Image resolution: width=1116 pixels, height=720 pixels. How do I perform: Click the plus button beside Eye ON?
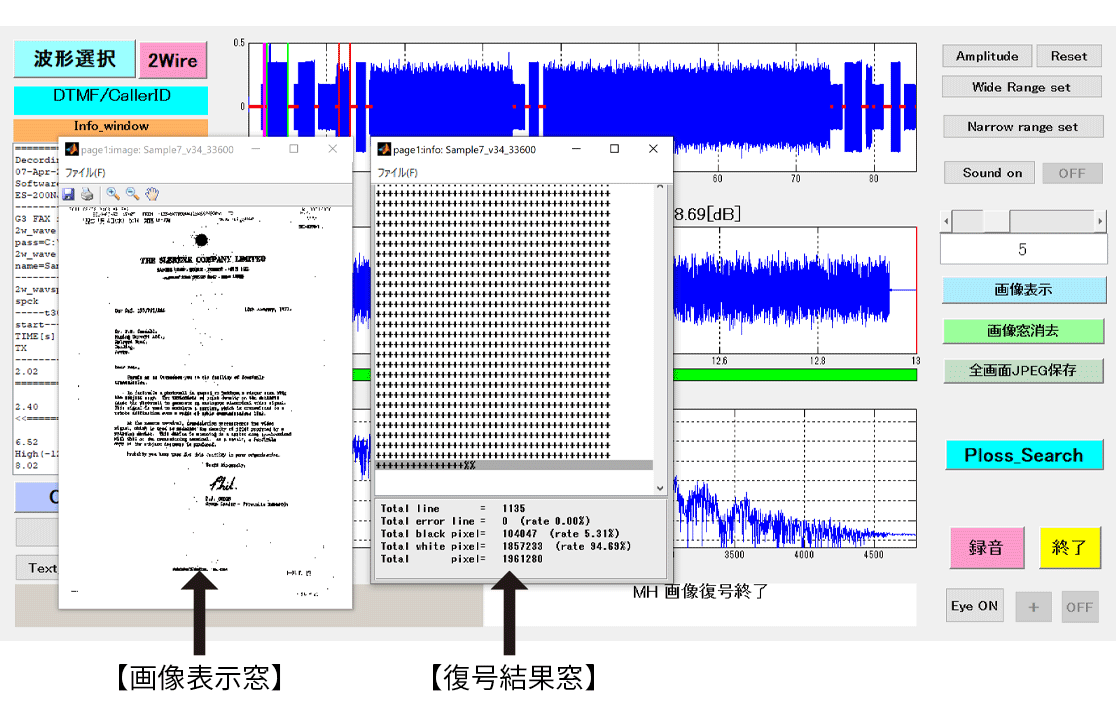[1033, 608]
